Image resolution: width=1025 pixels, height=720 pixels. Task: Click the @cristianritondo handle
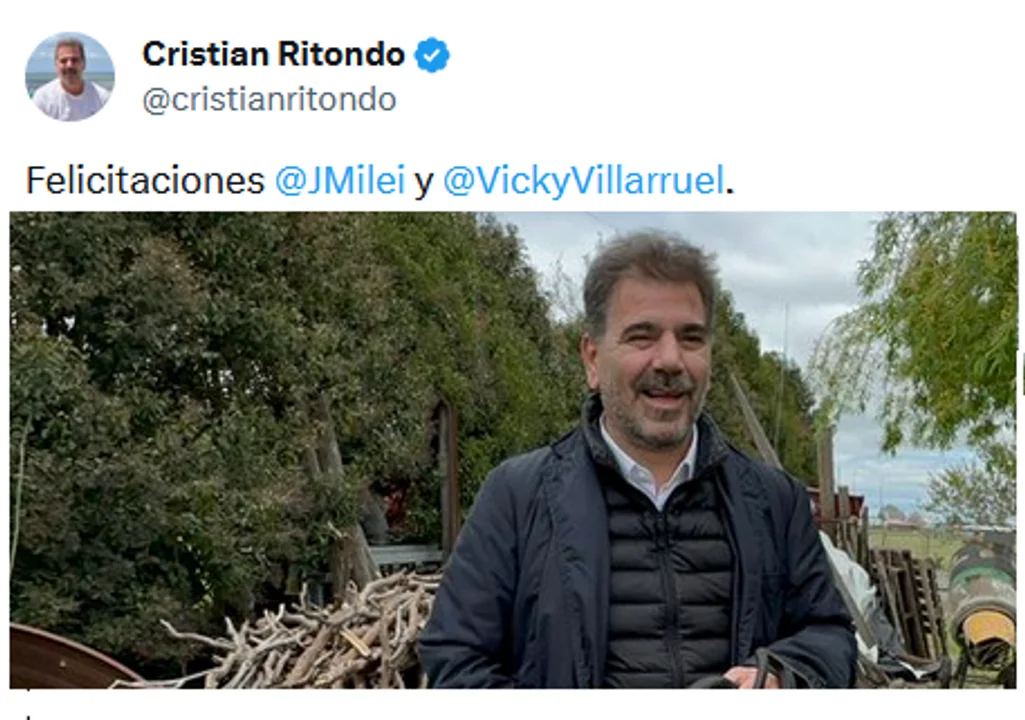point(269,99)
